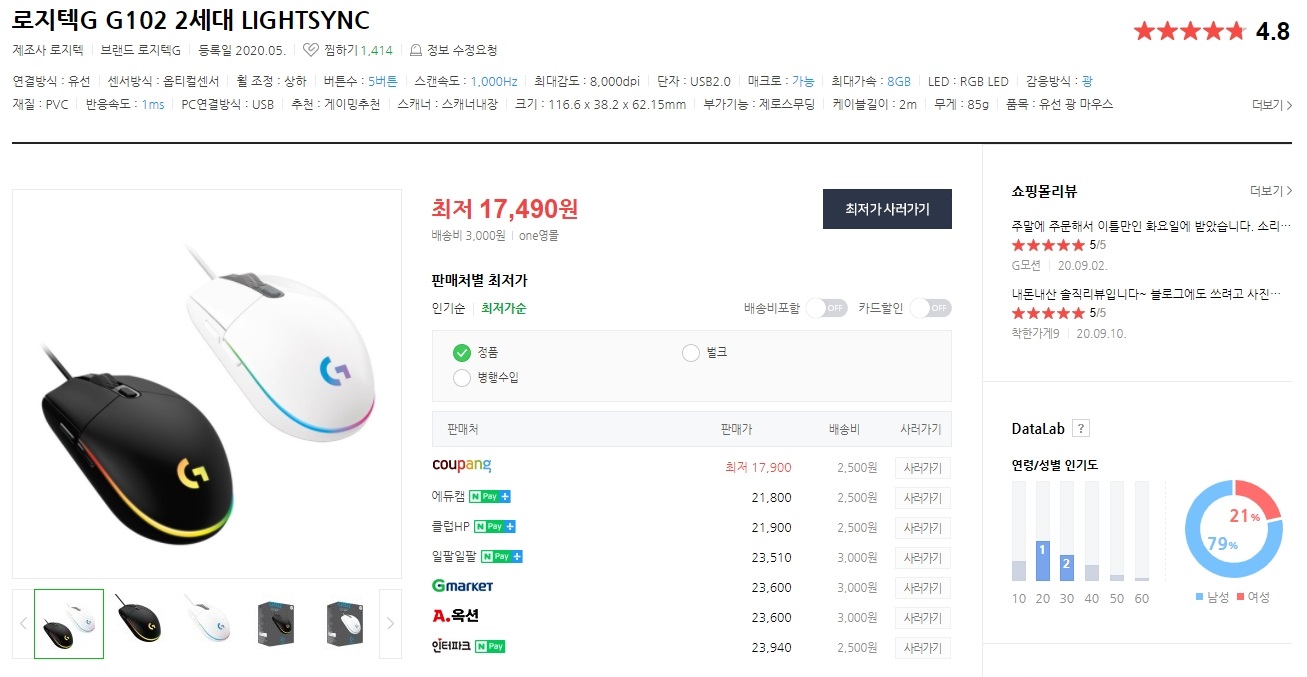The height and width of the screenshot is (677, 1307).
Task: Click the main product image
Action: pos(207,384)
